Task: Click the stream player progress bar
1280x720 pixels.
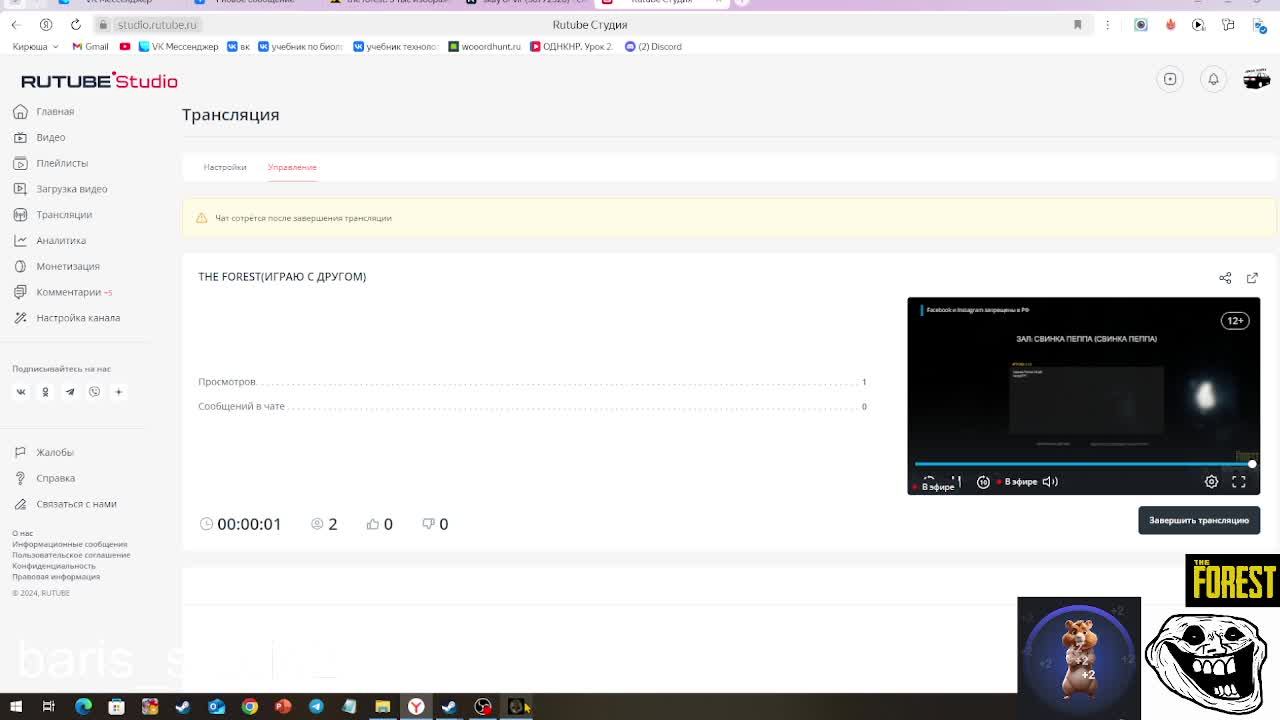Action: (1084, 464)
